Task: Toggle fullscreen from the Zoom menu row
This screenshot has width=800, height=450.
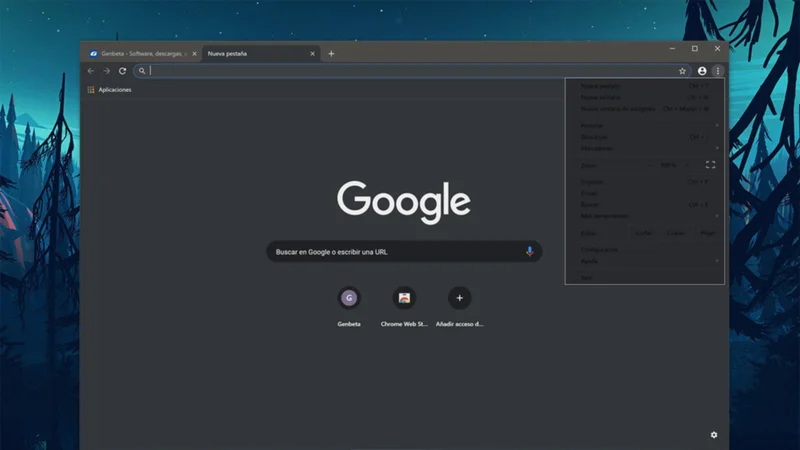Action: [710, 165]
